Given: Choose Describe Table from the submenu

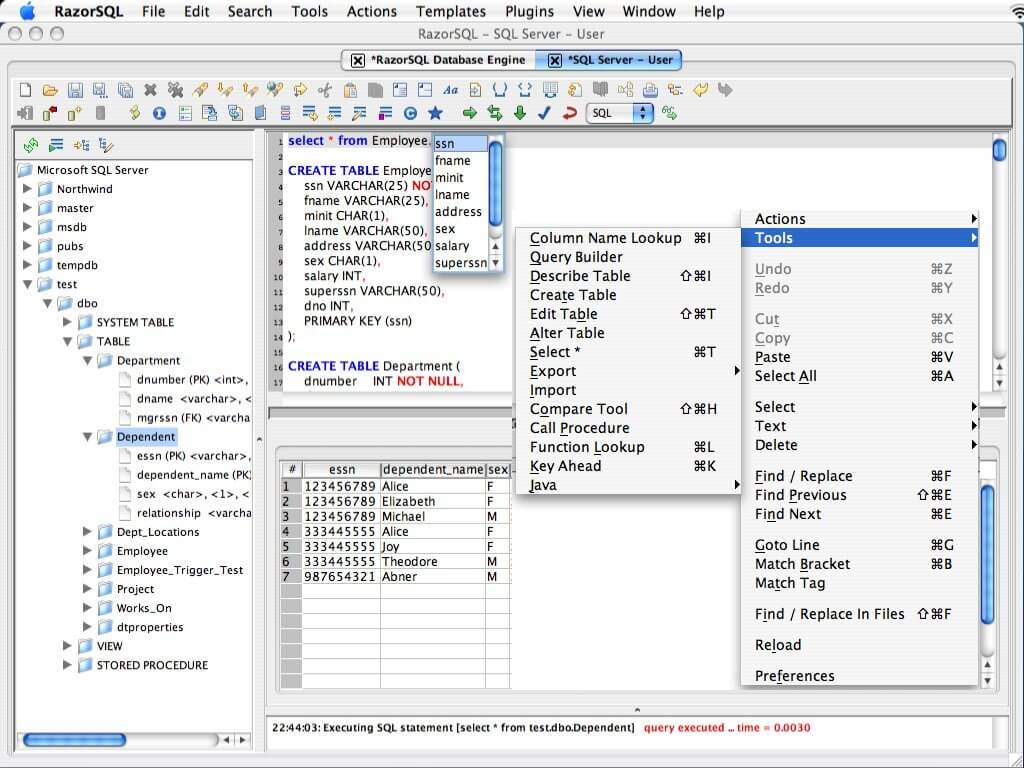Looking at the screenshot, I should [627, 276].
